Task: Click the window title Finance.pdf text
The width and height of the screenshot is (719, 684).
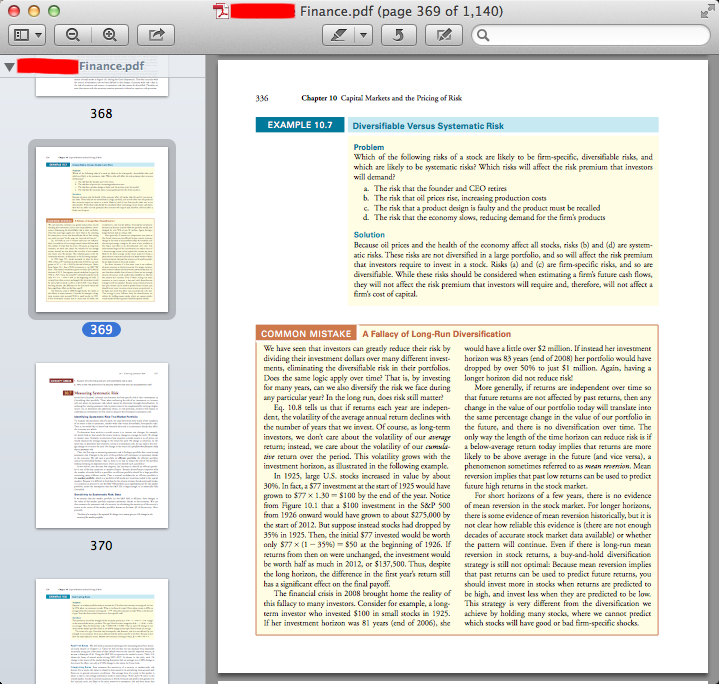Action: 401,11
